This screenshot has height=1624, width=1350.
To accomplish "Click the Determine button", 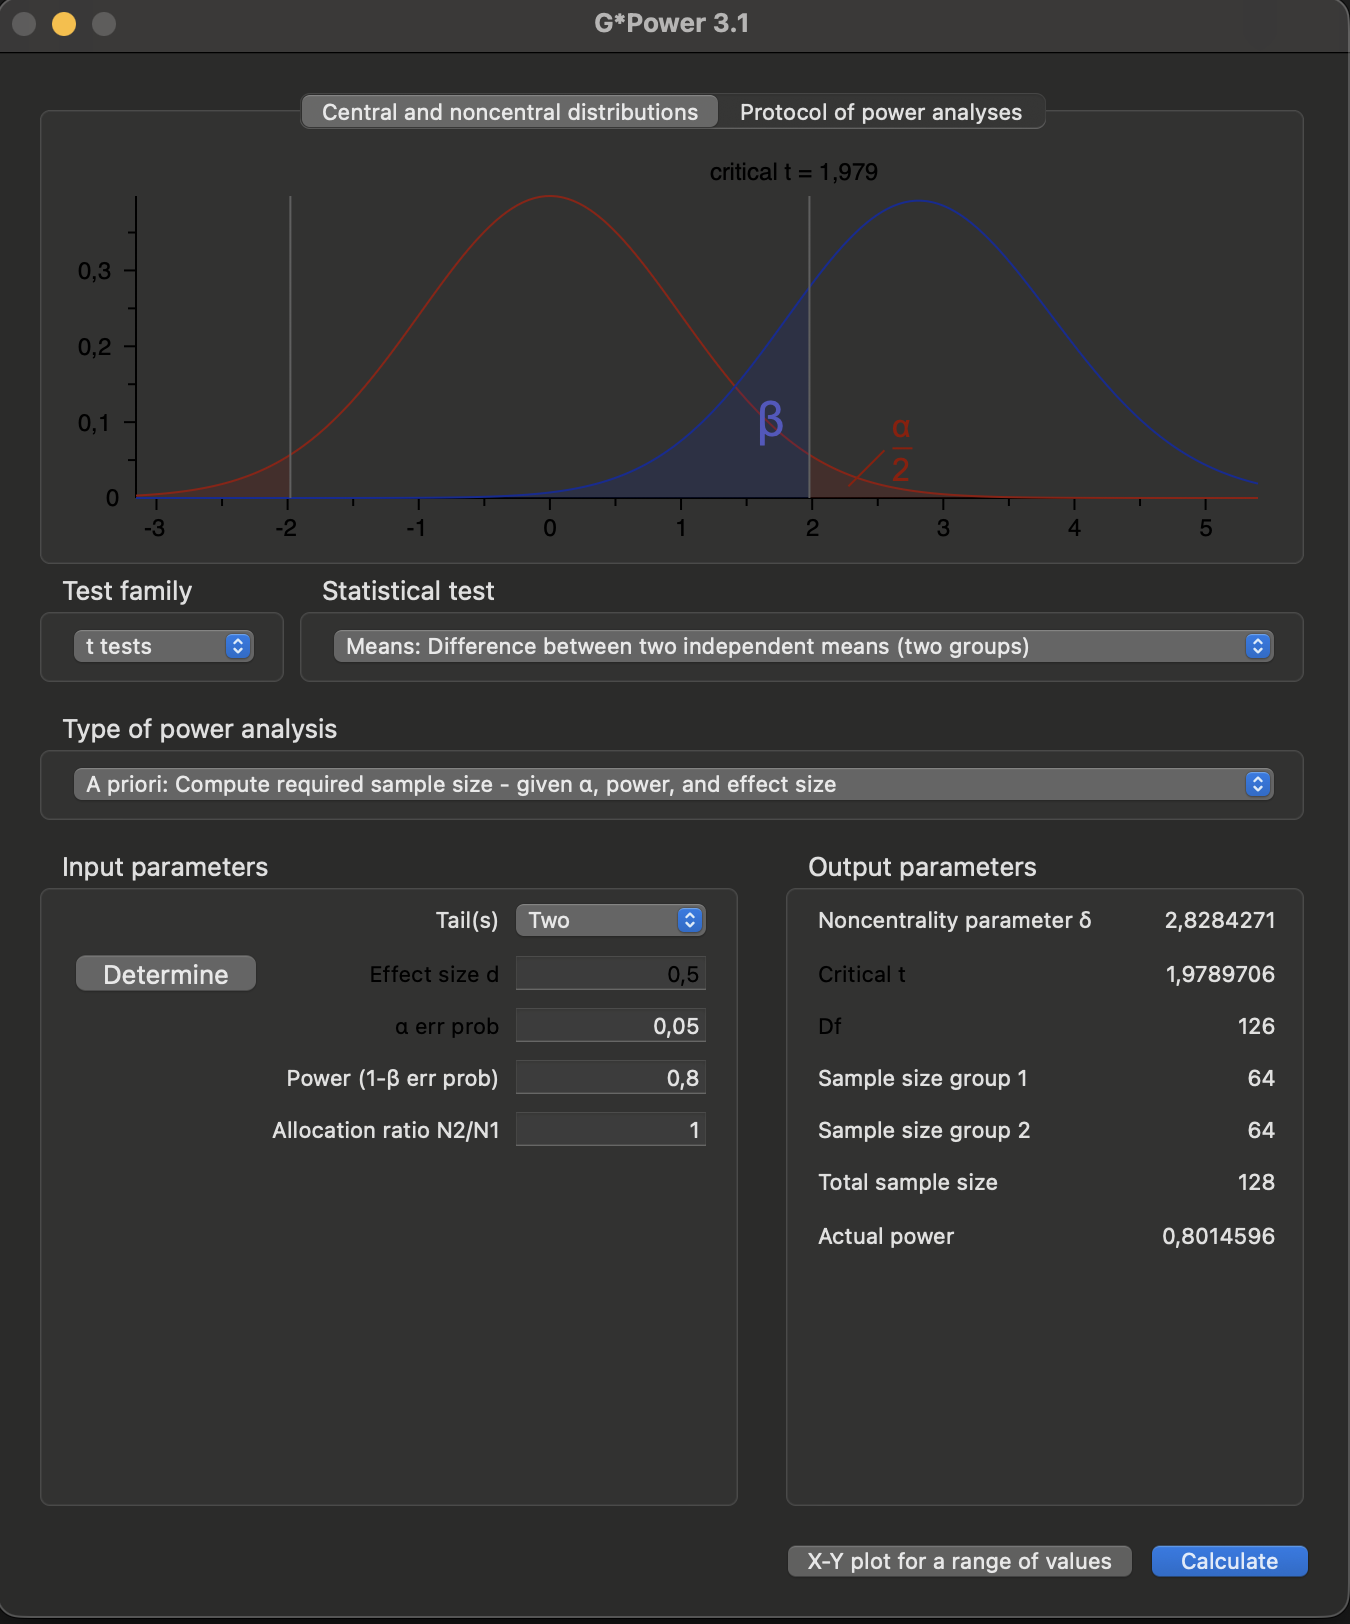I will 166,974.
